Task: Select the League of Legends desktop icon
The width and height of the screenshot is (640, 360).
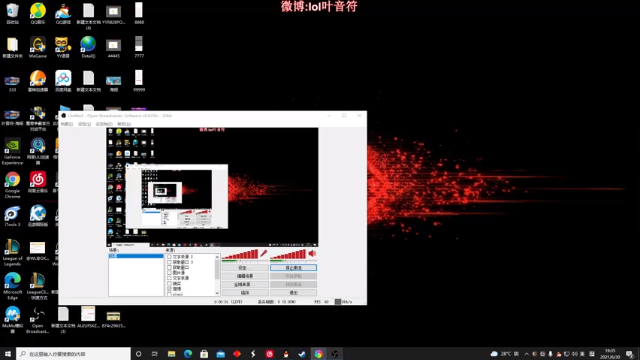Action: pyautogui.click(x=12, y=253)
